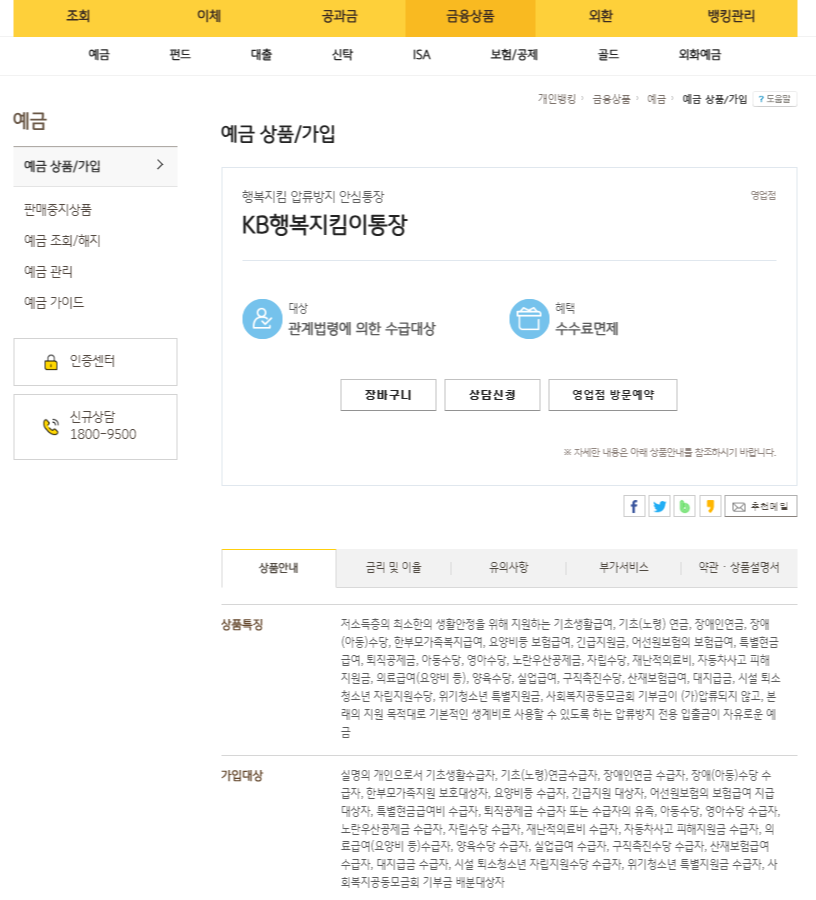Image resolution: width=816 pixels, height=900 pixels.
Task: Click subtitle 행복지킴 압류방지 안심통장
Action: [313, 196]
